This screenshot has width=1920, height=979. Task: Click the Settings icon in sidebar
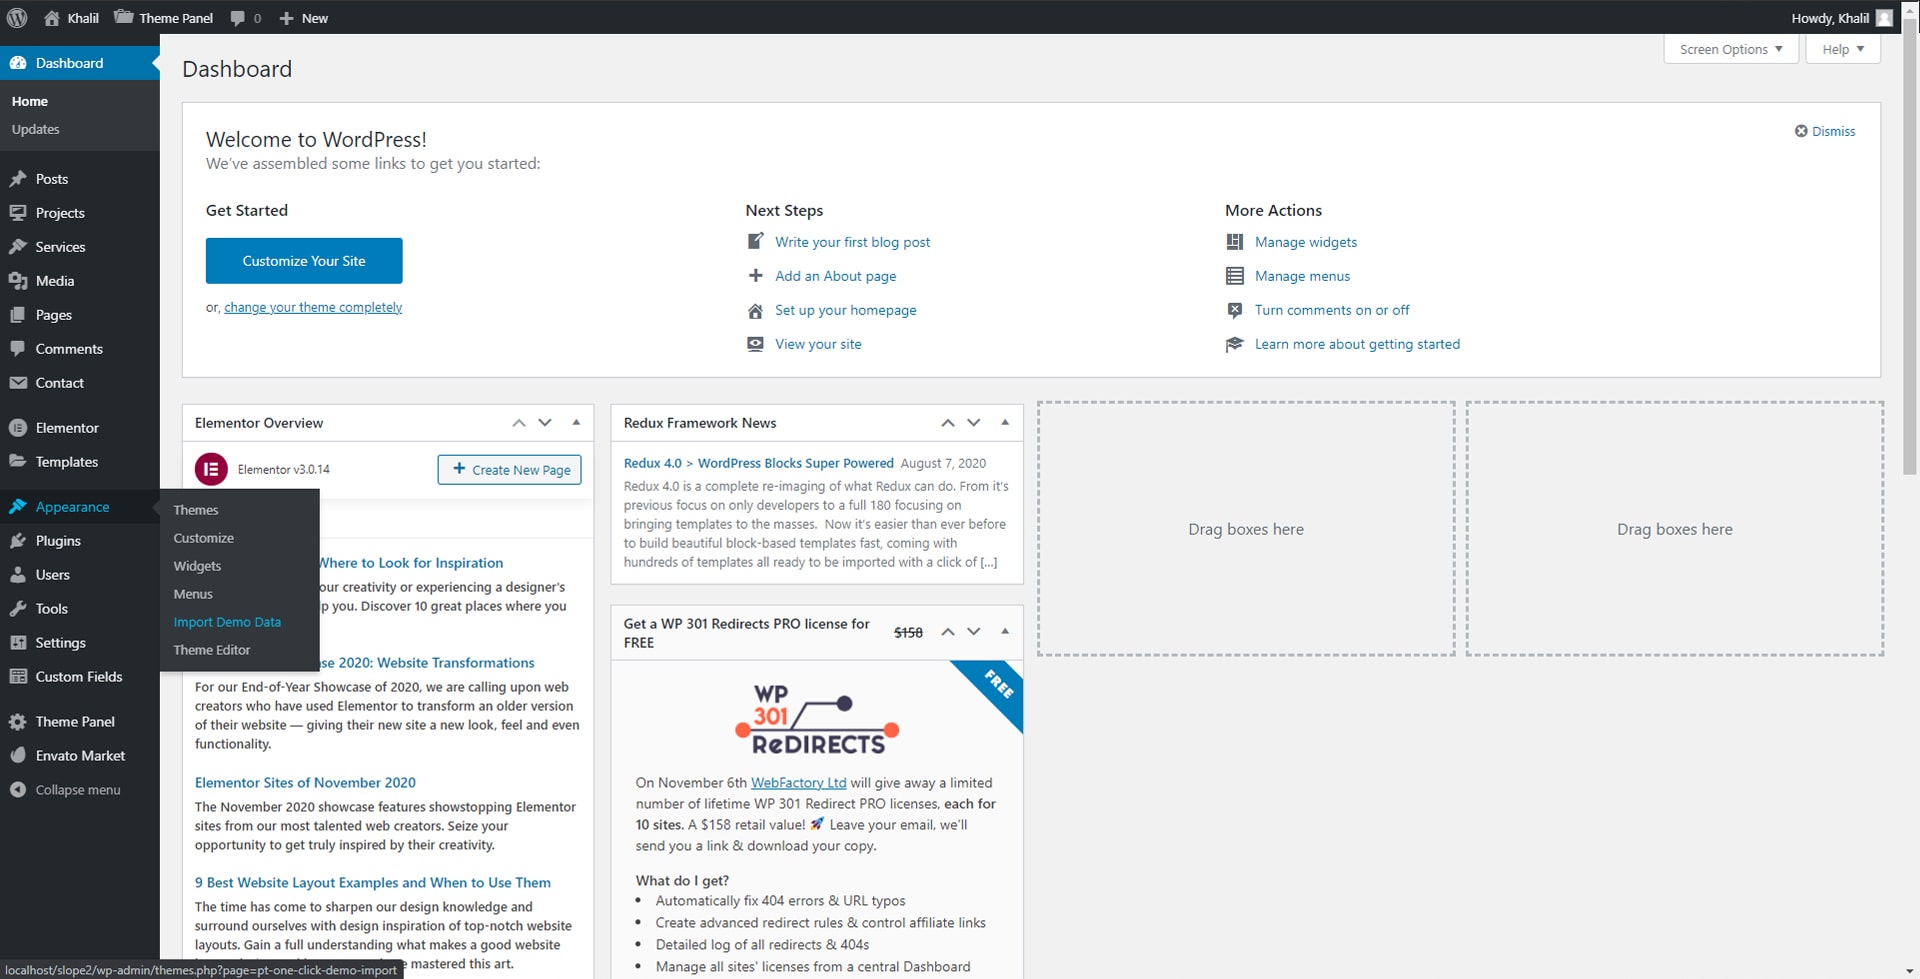[x=18, y=643]
